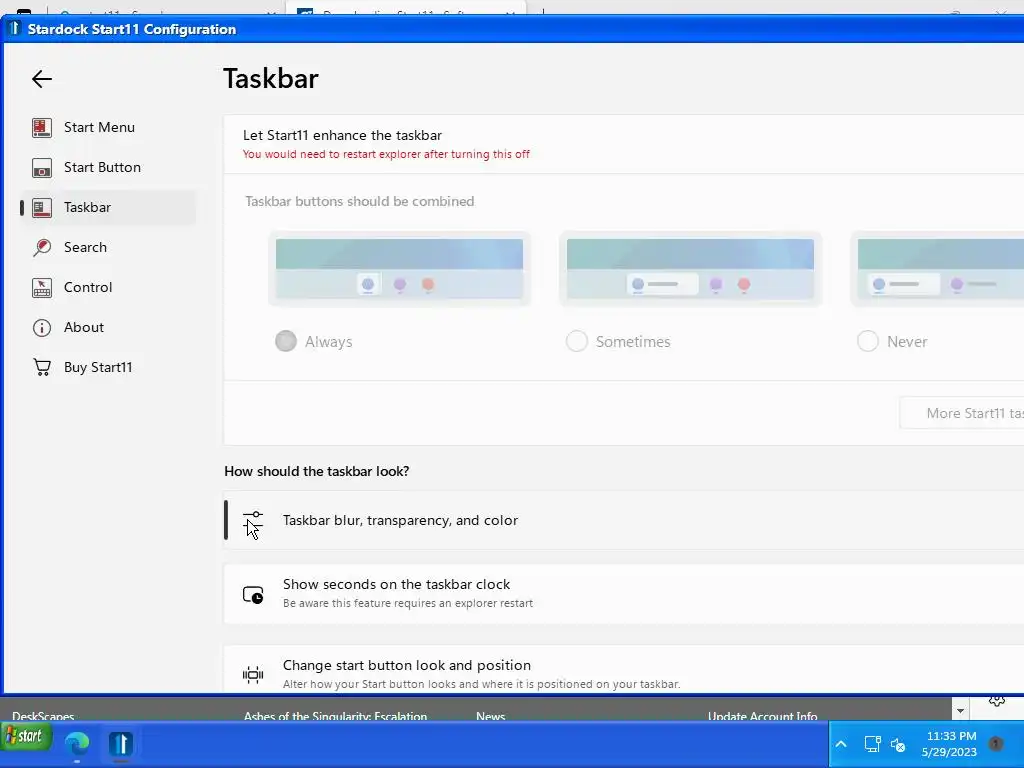This screenshot has width=1024, height=768.
Task: Open Show seconds on the taskbar clock
Action: [x=624, y=594]
